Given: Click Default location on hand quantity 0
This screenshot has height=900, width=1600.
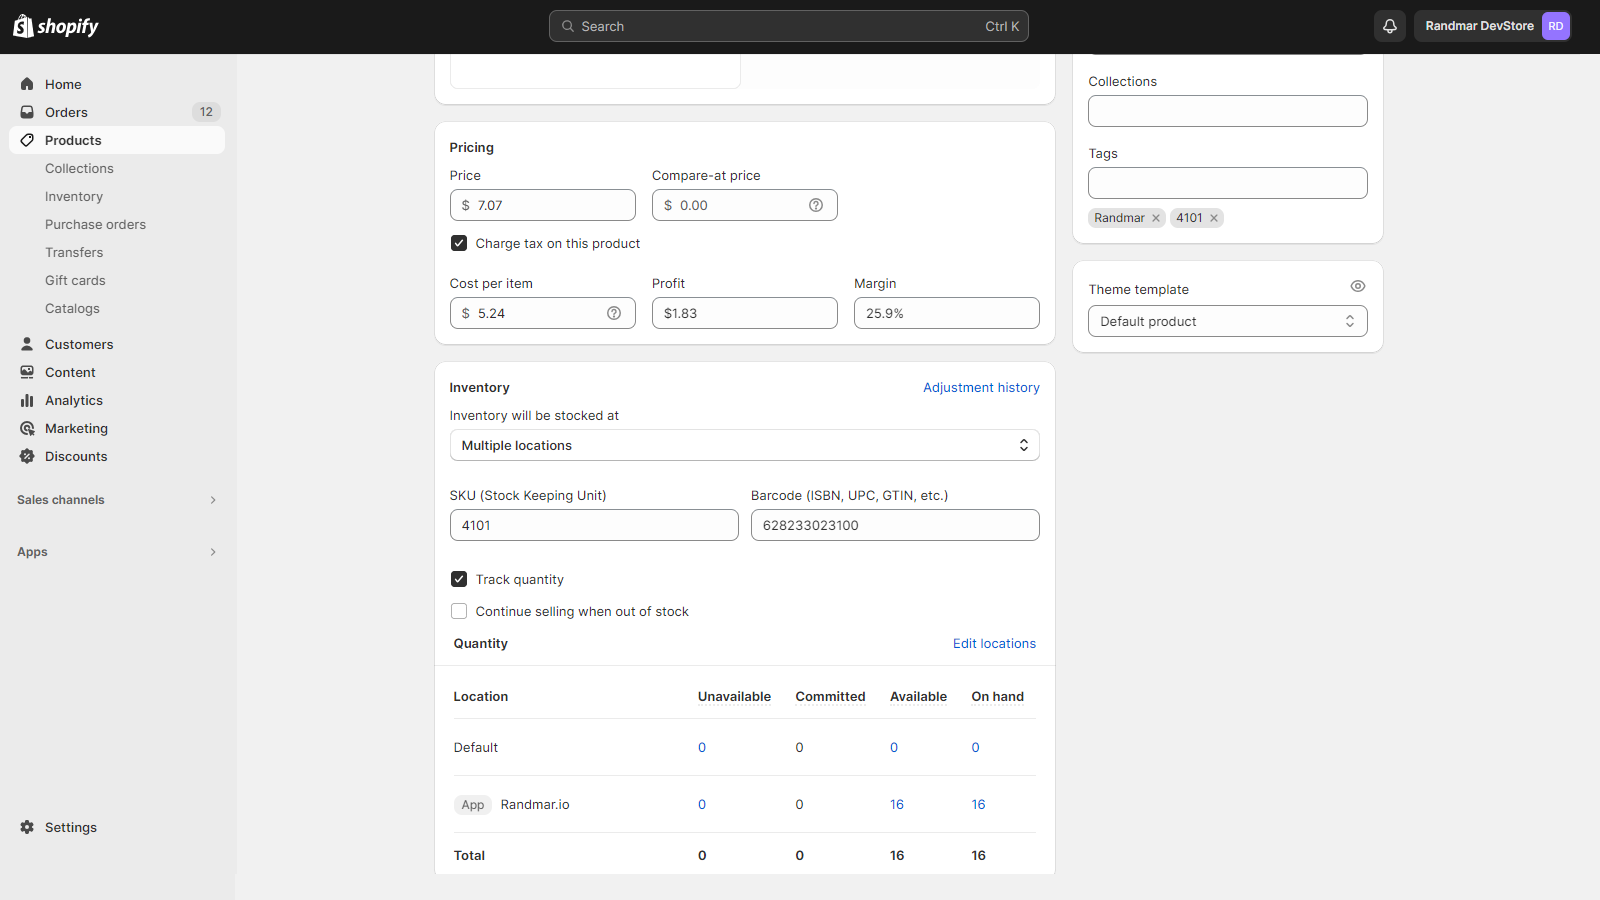Looking at the screenshot, I should click(x=976, y=747).
